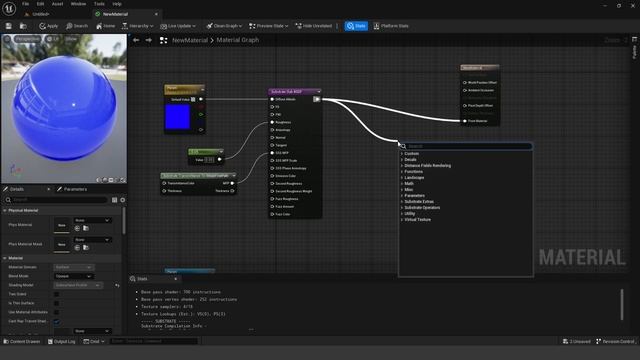The image size is (640, 360).
Task: Click the Default Value swatch on parameter node
Action: click(x=193, y=99)
